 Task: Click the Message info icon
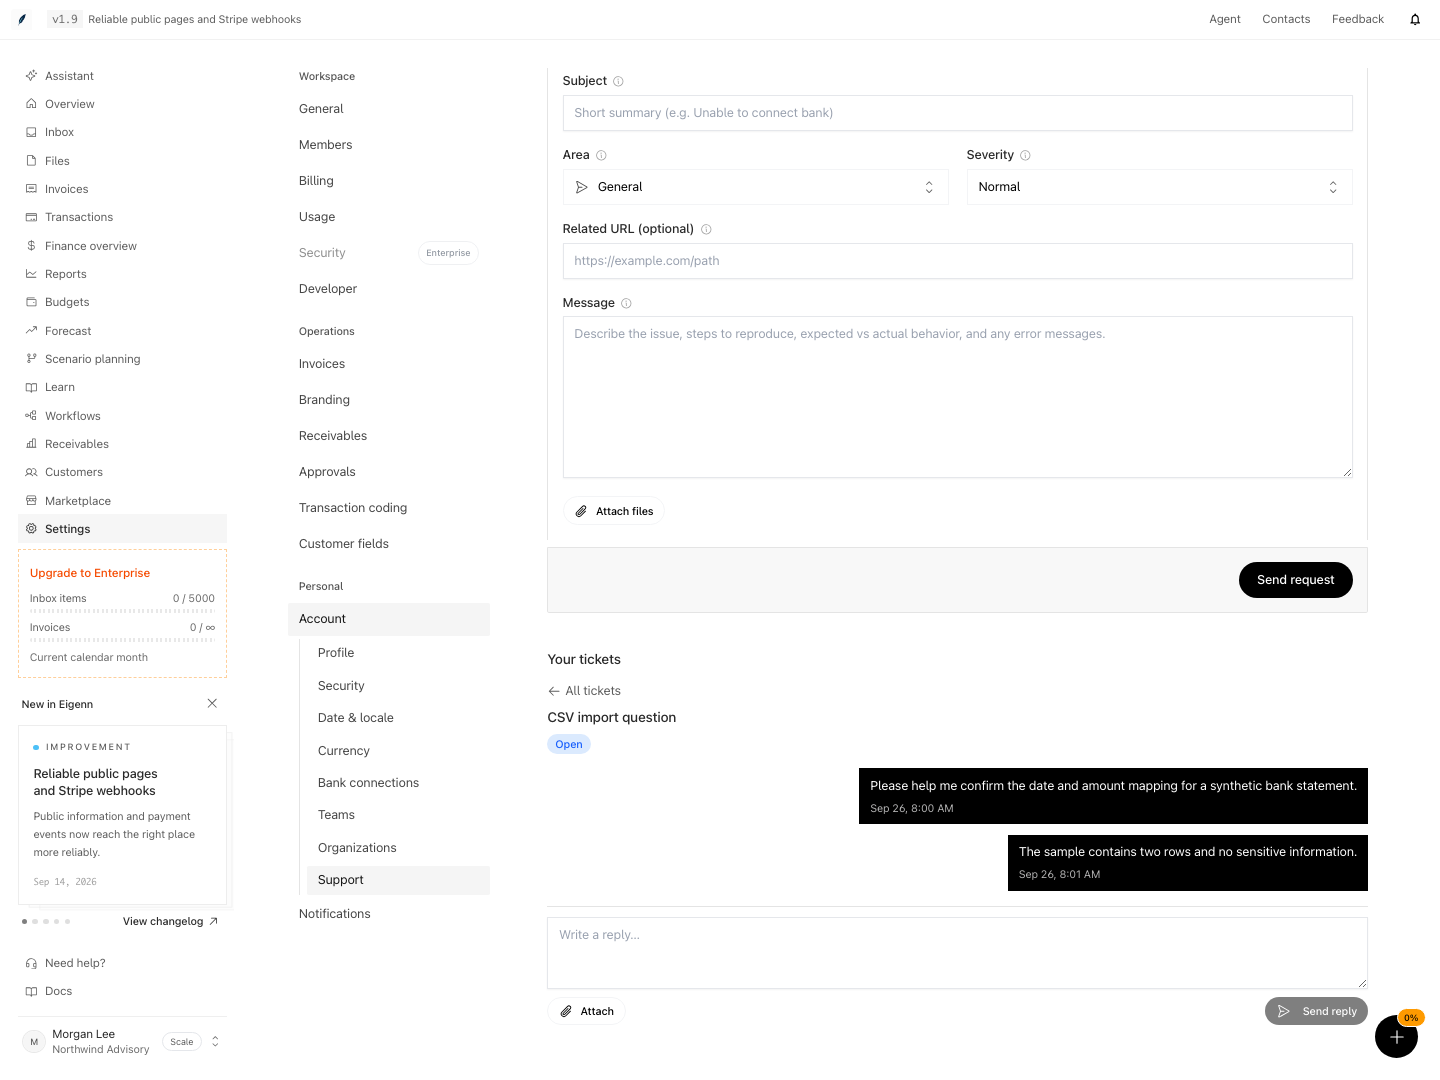(x=626, y=303)
